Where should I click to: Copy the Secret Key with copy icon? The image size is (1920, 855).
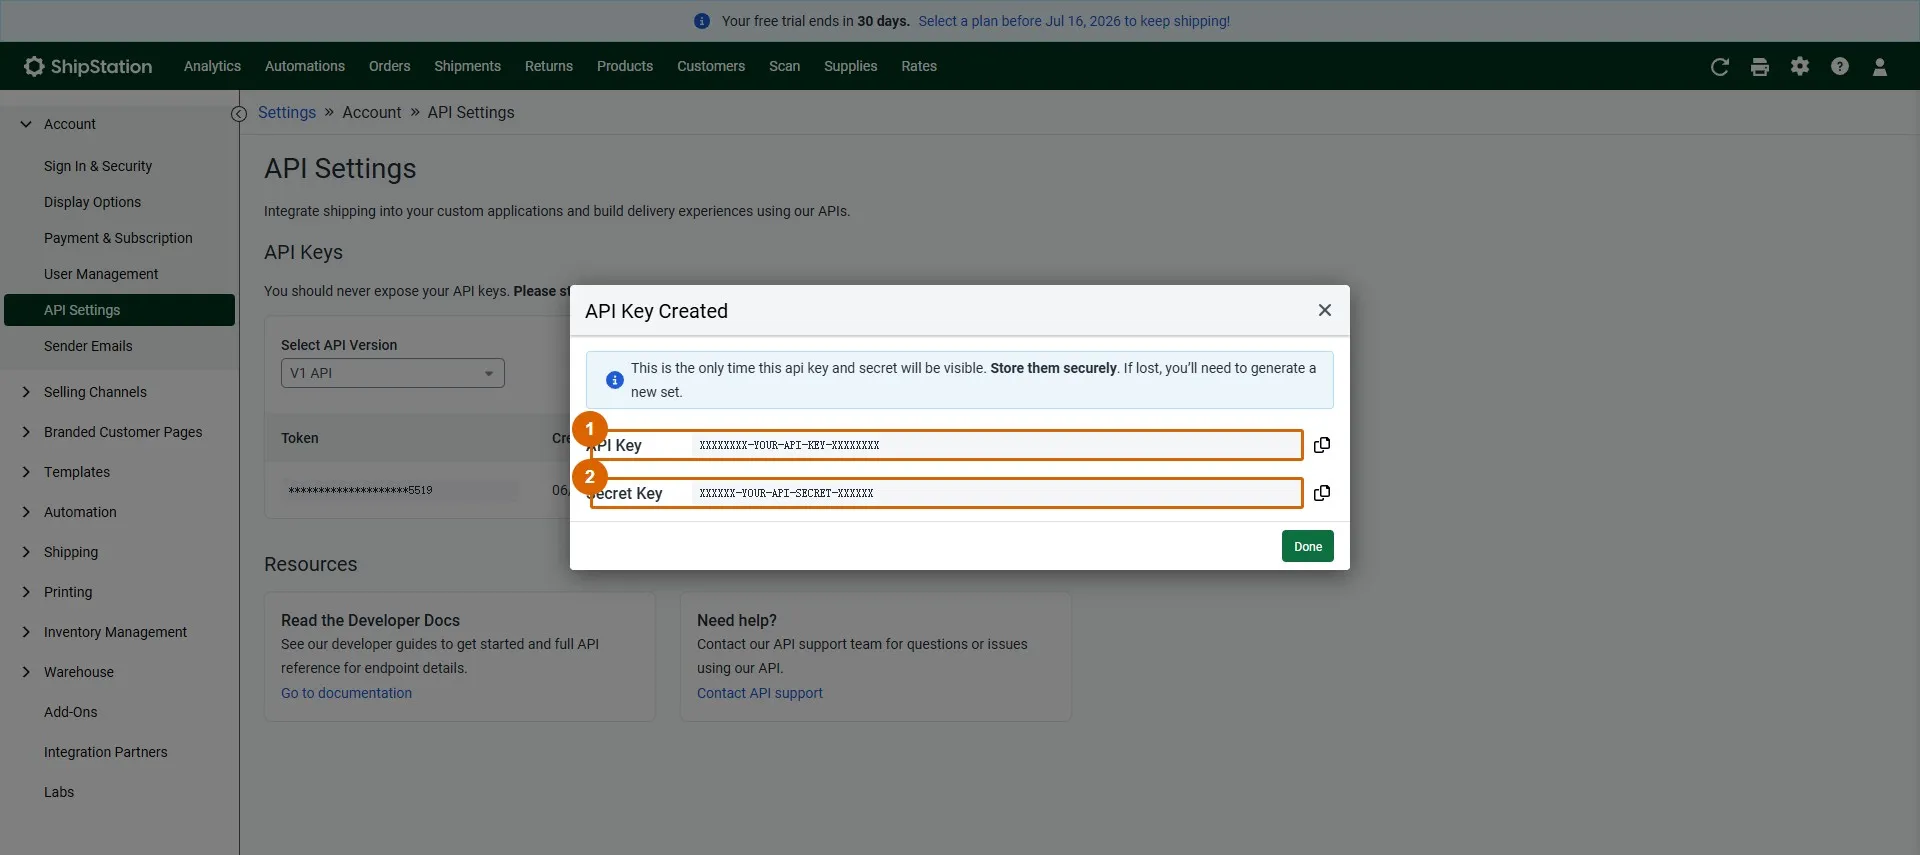coord(1322,493)
